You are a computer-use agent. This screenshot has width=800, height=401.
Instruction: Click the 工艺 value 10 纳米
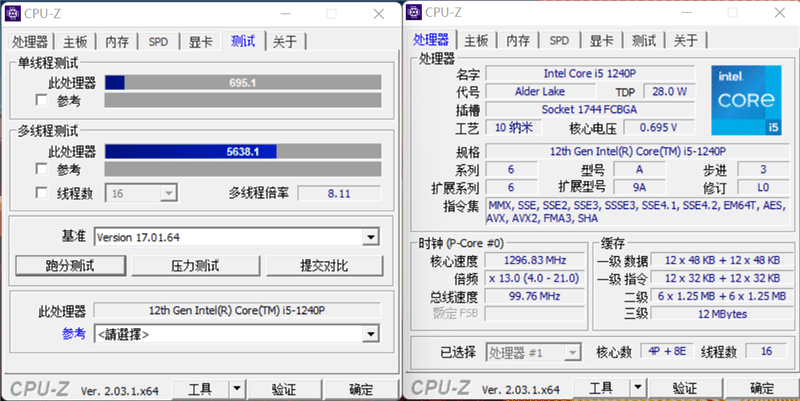point(513,128)
